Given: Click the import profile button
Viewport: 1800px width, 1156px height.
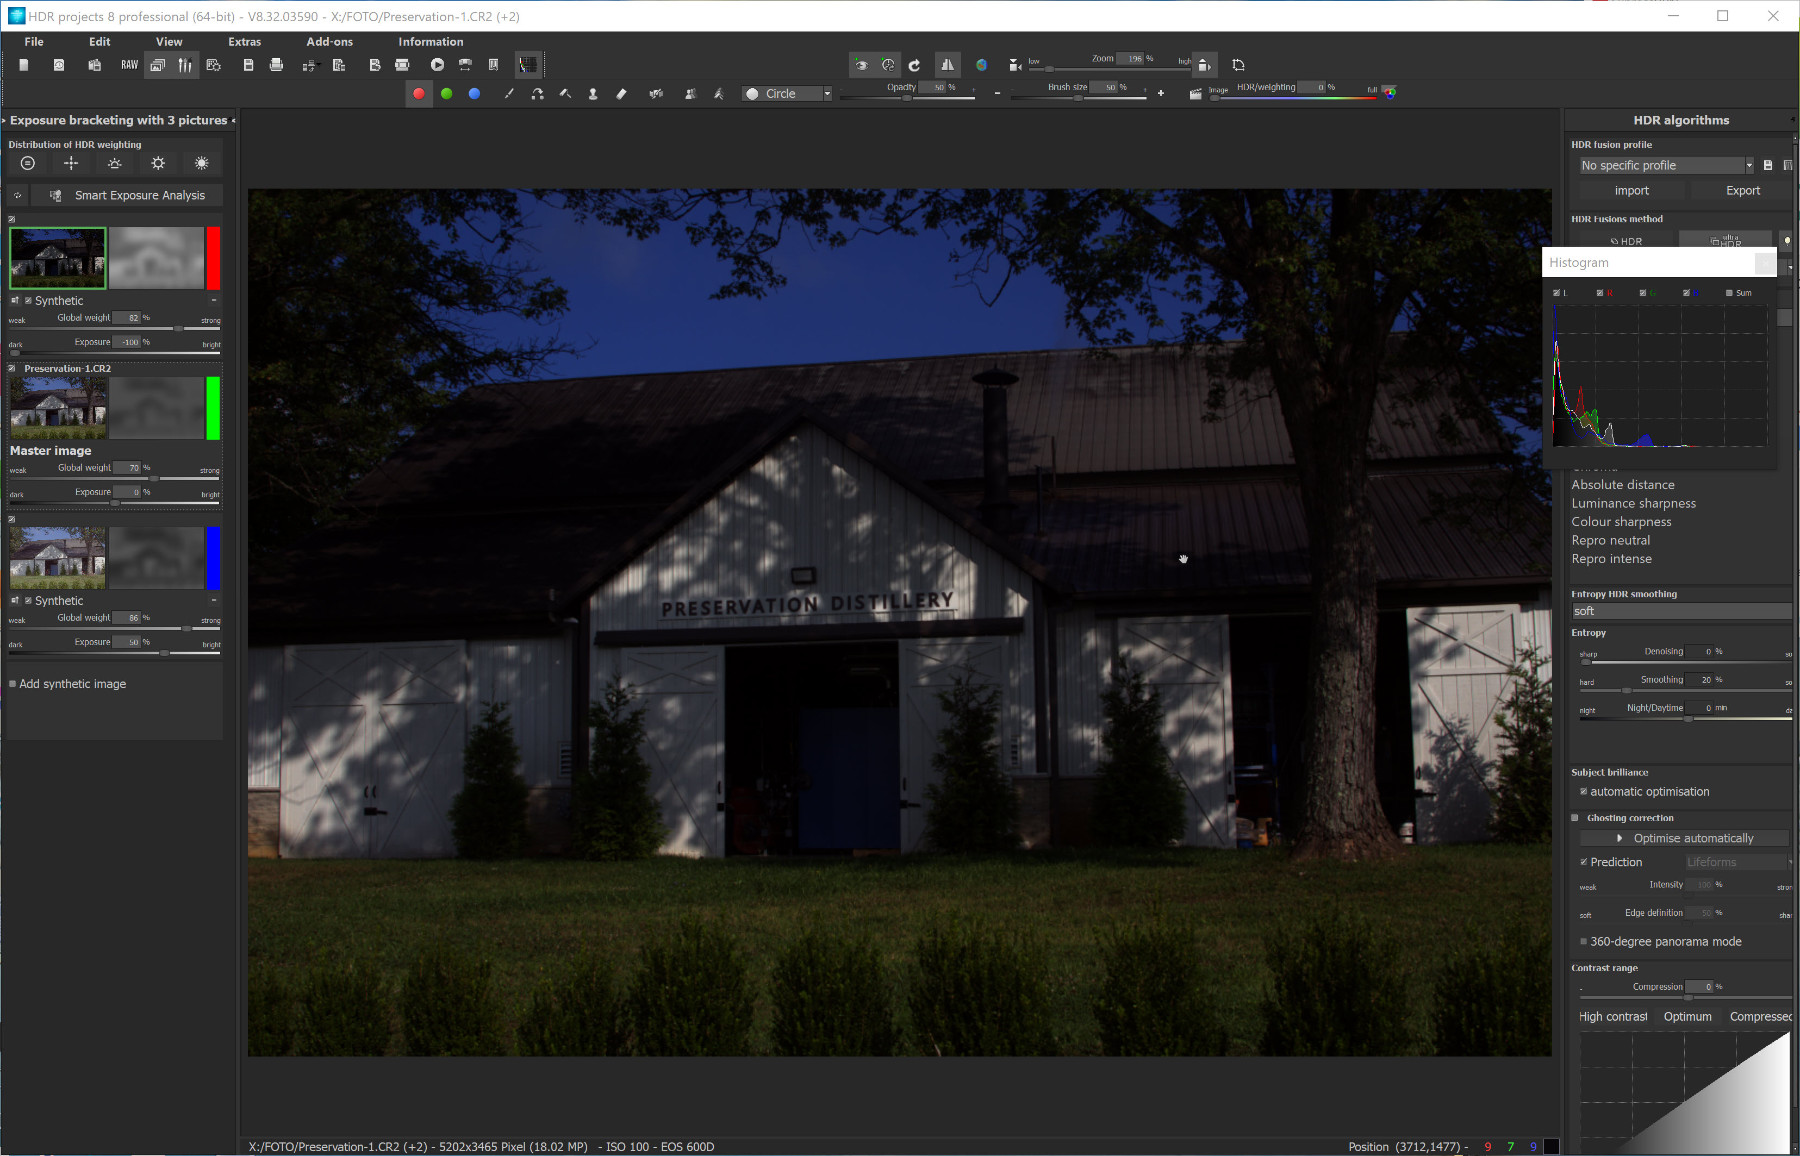Looking at the screenshot, I should (x=1632, y=191).
